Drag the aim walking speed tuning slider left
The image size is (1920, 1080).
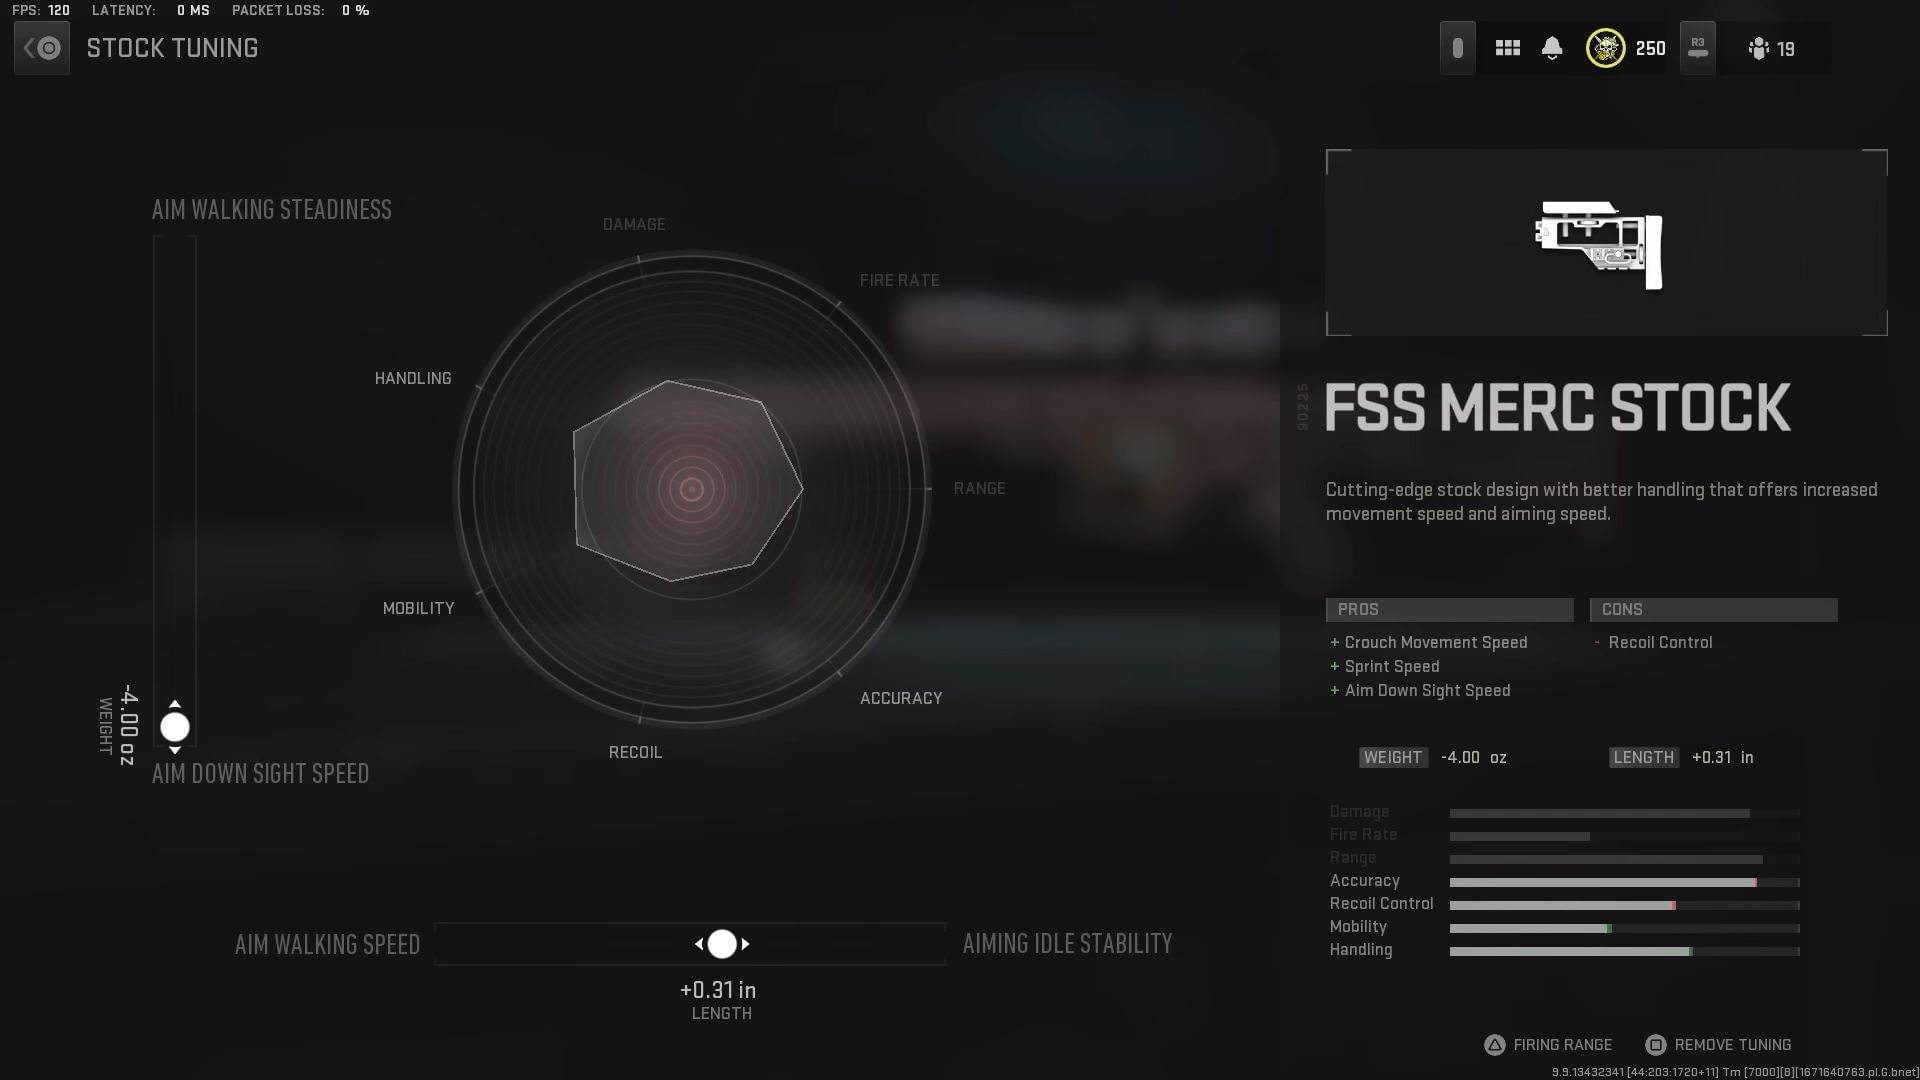coord(699,944)
